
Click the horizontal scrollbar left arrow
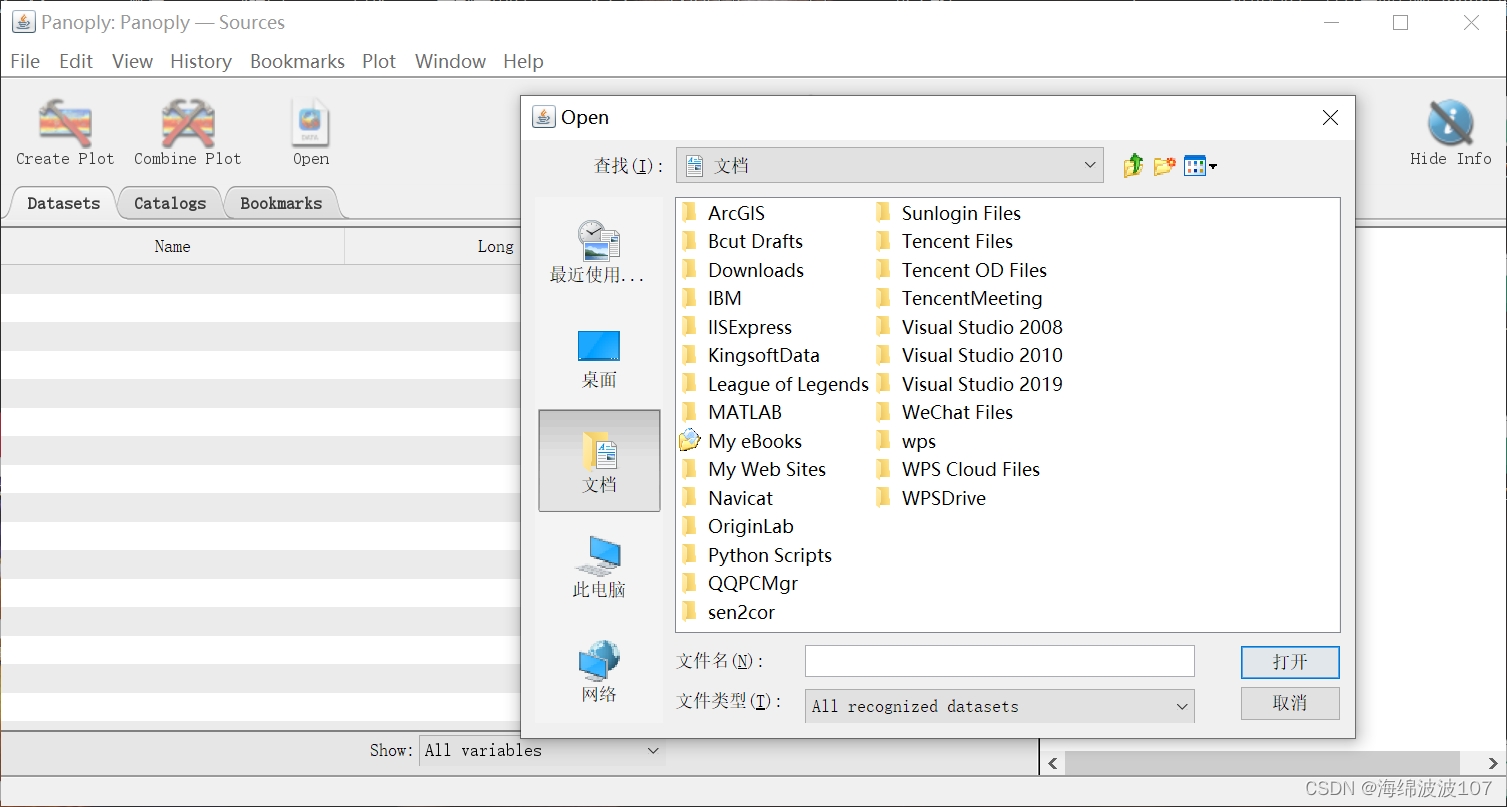pos(1052,763)
